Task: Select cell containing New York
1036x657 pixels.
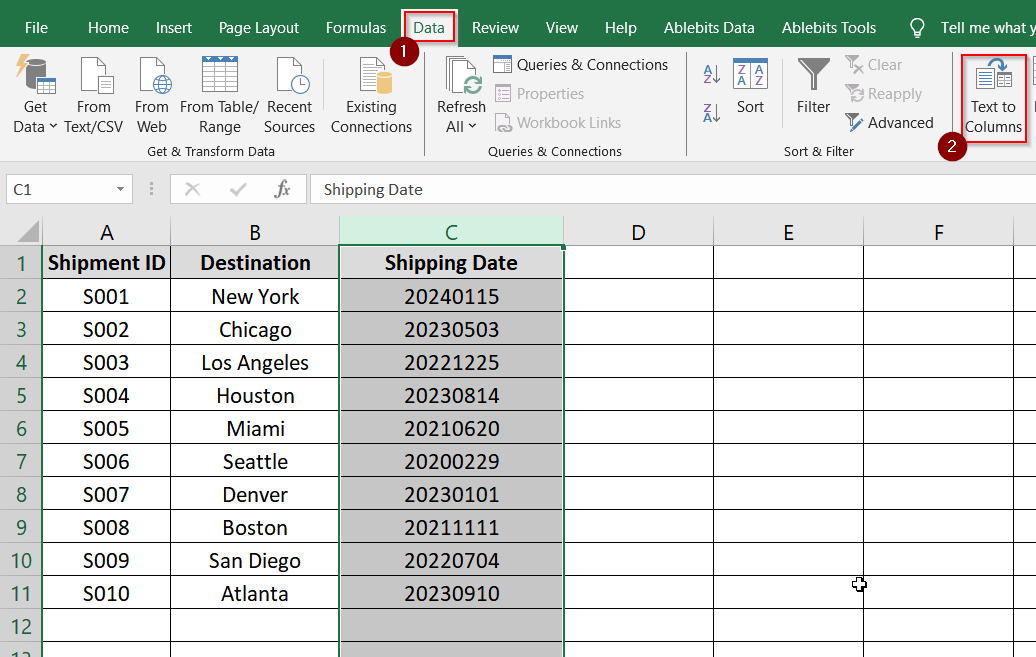Action: pos(255,296)
